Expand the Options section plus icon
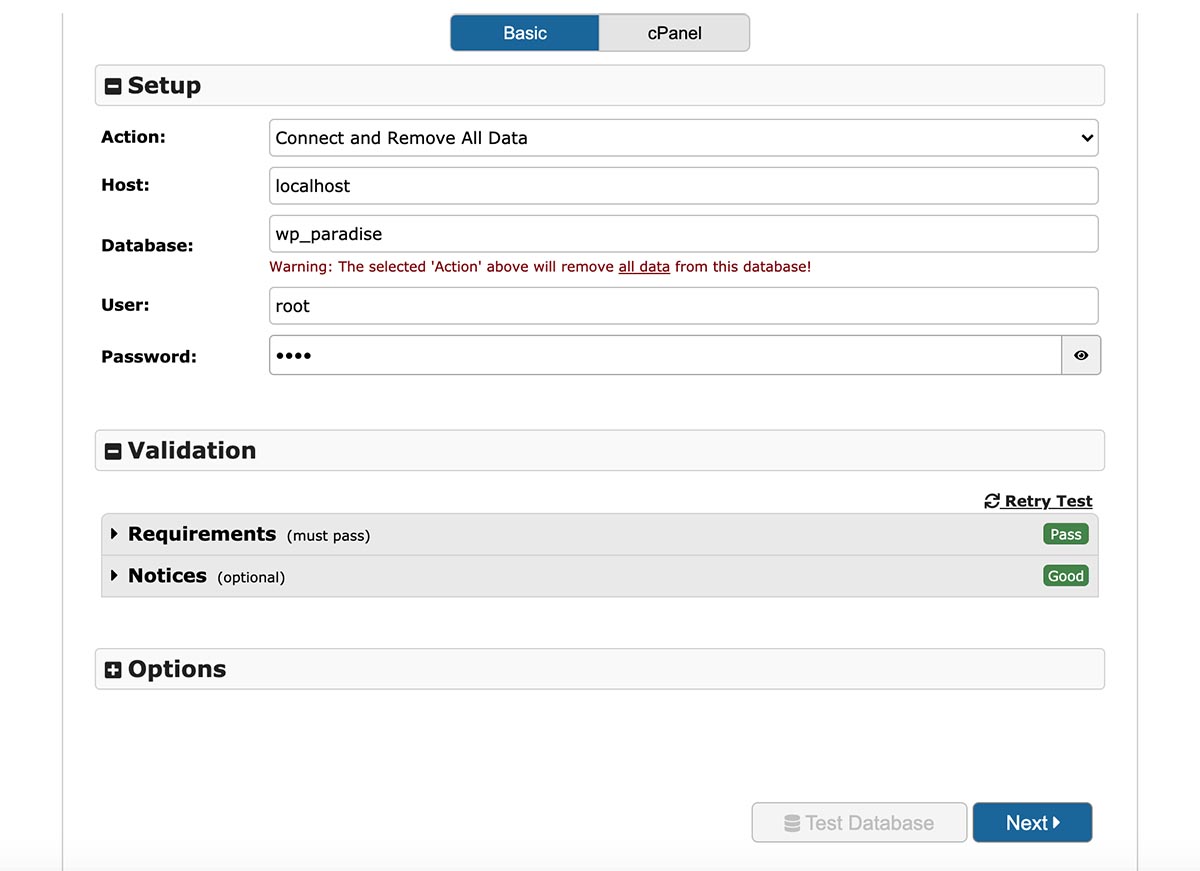 [113, 670]
